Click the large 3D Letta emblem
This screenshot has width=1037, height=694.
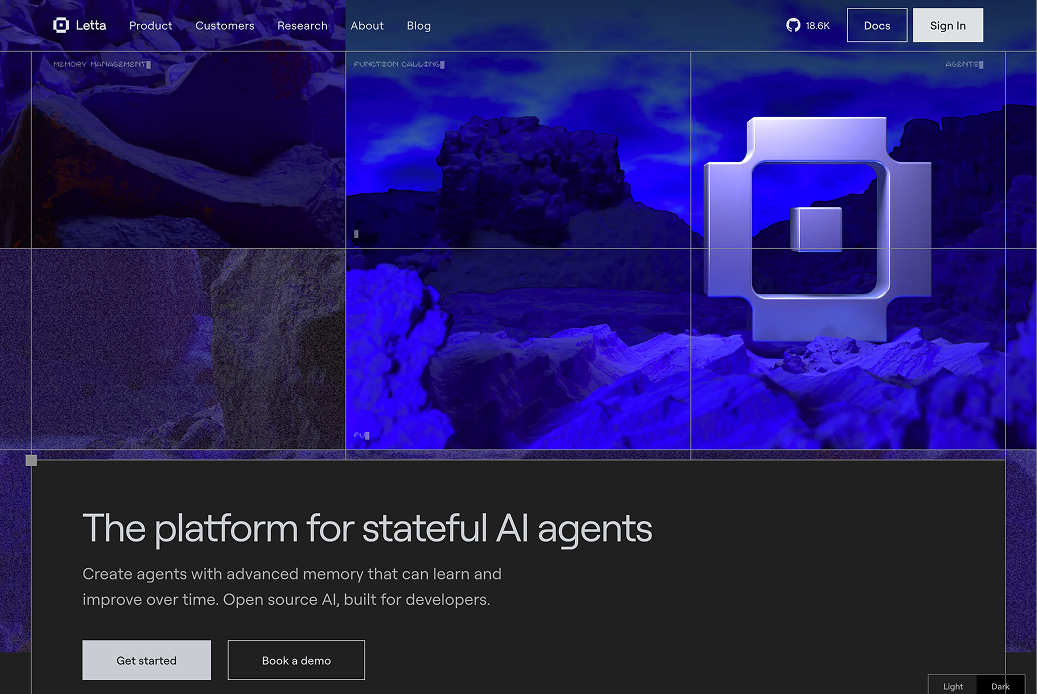(x=817, y=230)
